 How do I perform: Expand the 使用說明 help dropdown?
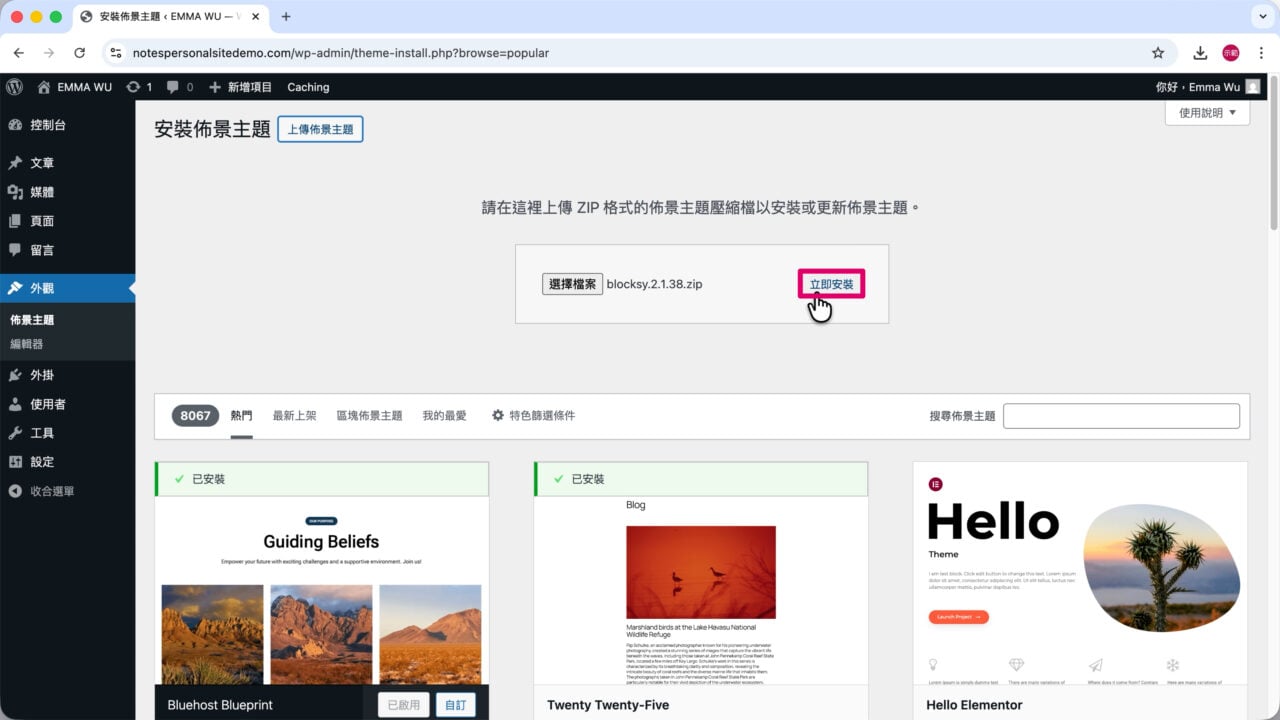pyautogui.click(x=1207, y=113)
